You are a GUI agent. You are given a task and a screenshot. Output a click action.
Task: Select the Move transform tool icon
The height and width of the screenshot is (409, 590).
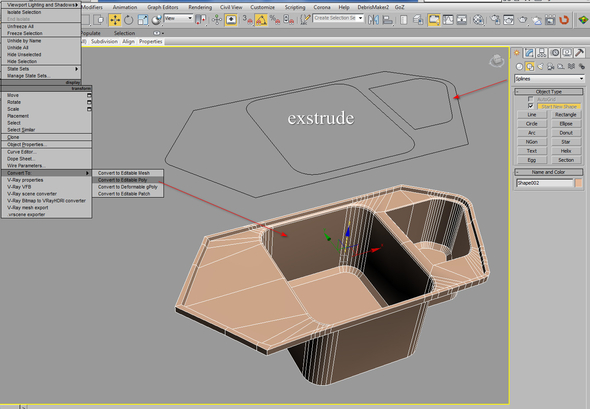[115, 20]
